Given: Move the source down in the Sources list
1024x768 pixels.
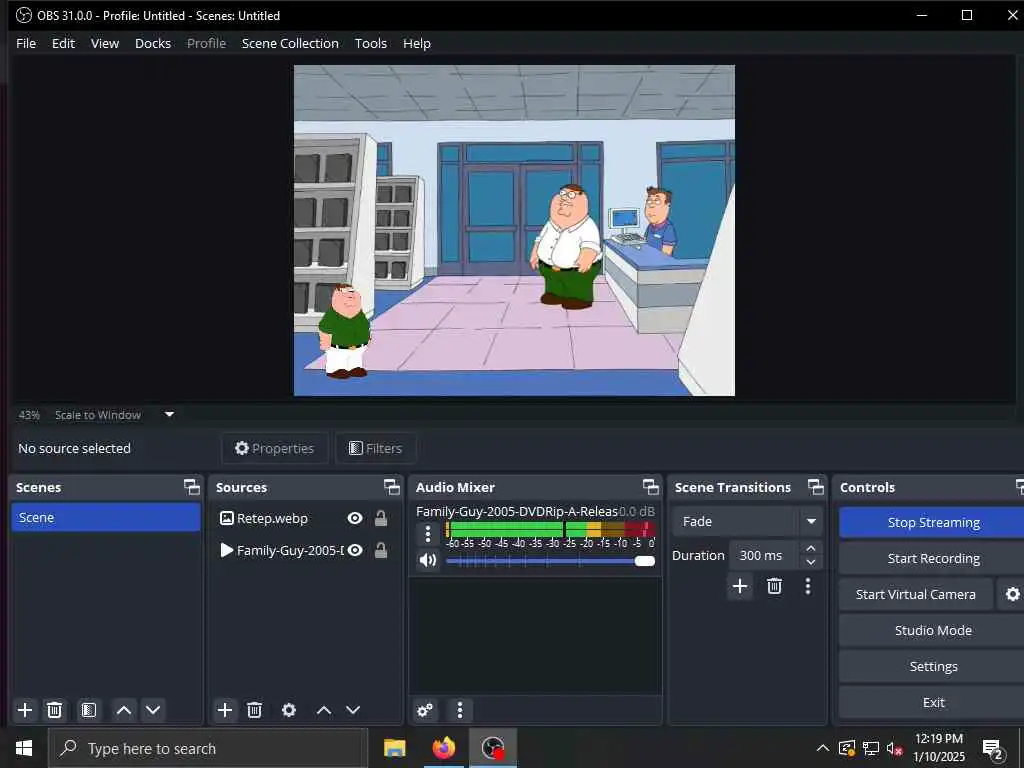Looking at the screenshot, I should click(x=353, y=710).
